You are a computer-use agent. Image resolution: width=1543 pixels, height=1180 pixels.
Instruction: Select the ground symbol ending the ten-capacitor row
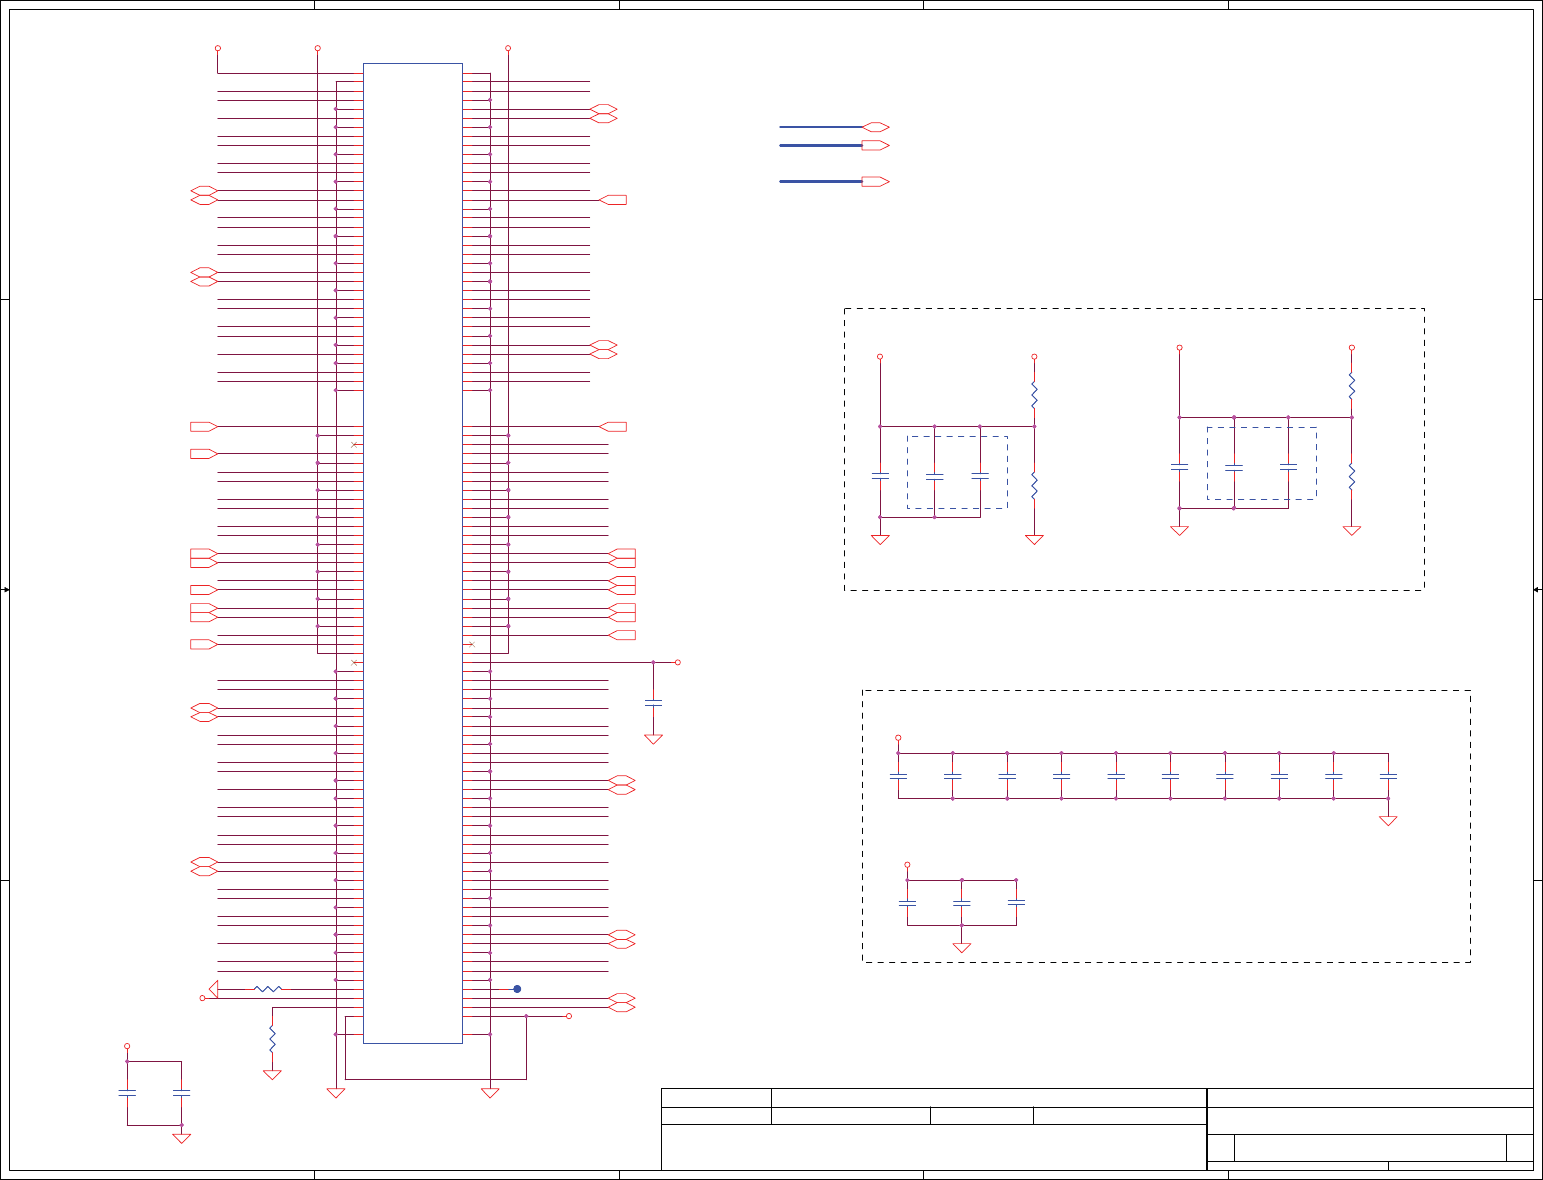click(1388, 820)
